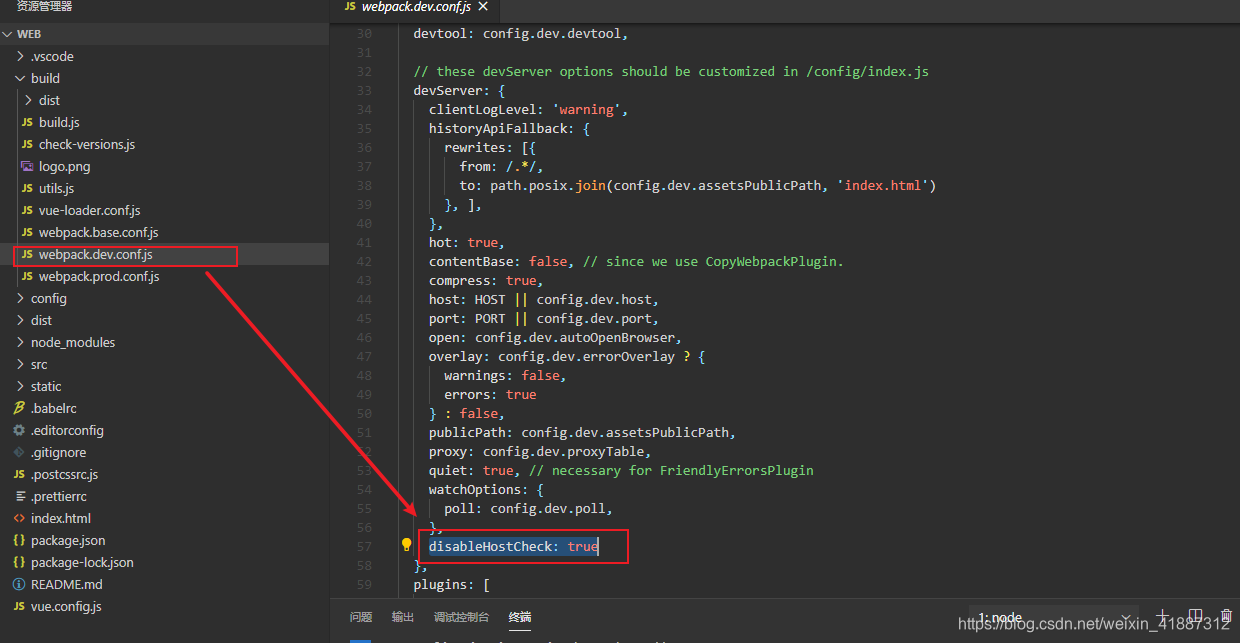Switch to the 问题 panel tab

point(360,617)
